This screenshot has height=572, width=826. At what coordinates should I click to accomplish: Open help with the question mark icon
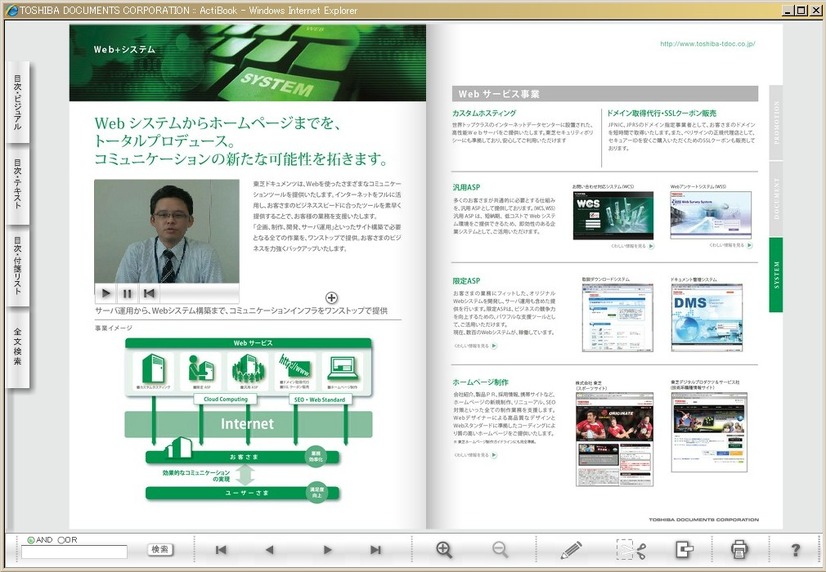795,550
